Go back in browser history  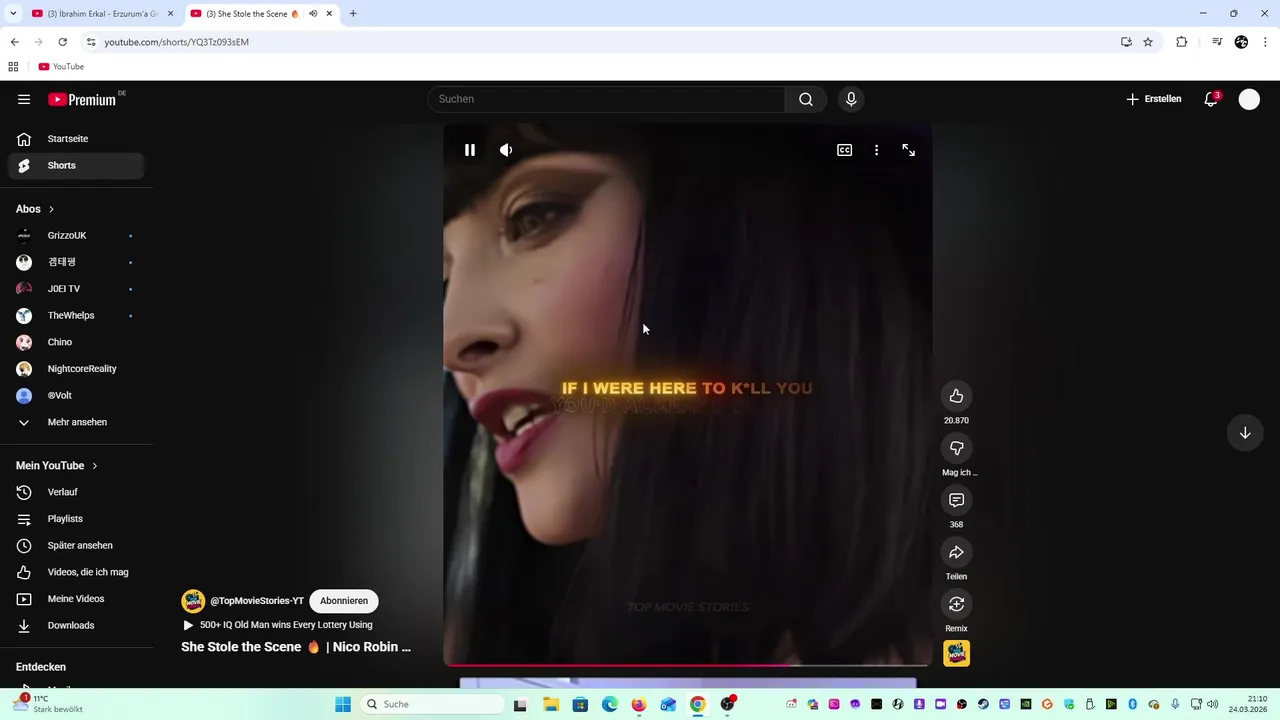tap(14, 42)
